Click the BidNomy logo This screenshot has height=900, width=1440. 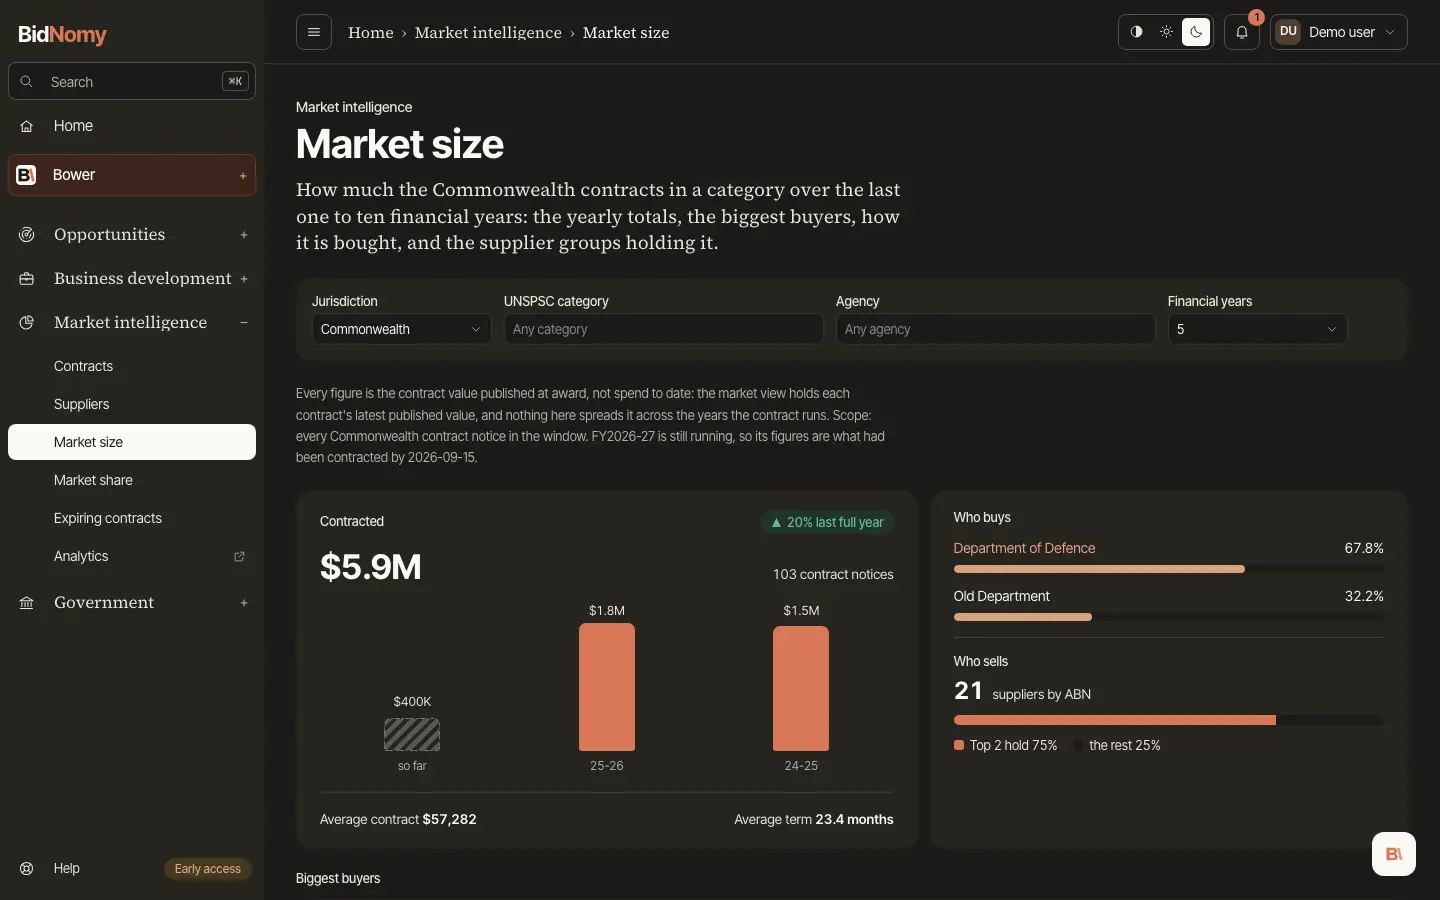pyautogui.click(x=62, y=35)
